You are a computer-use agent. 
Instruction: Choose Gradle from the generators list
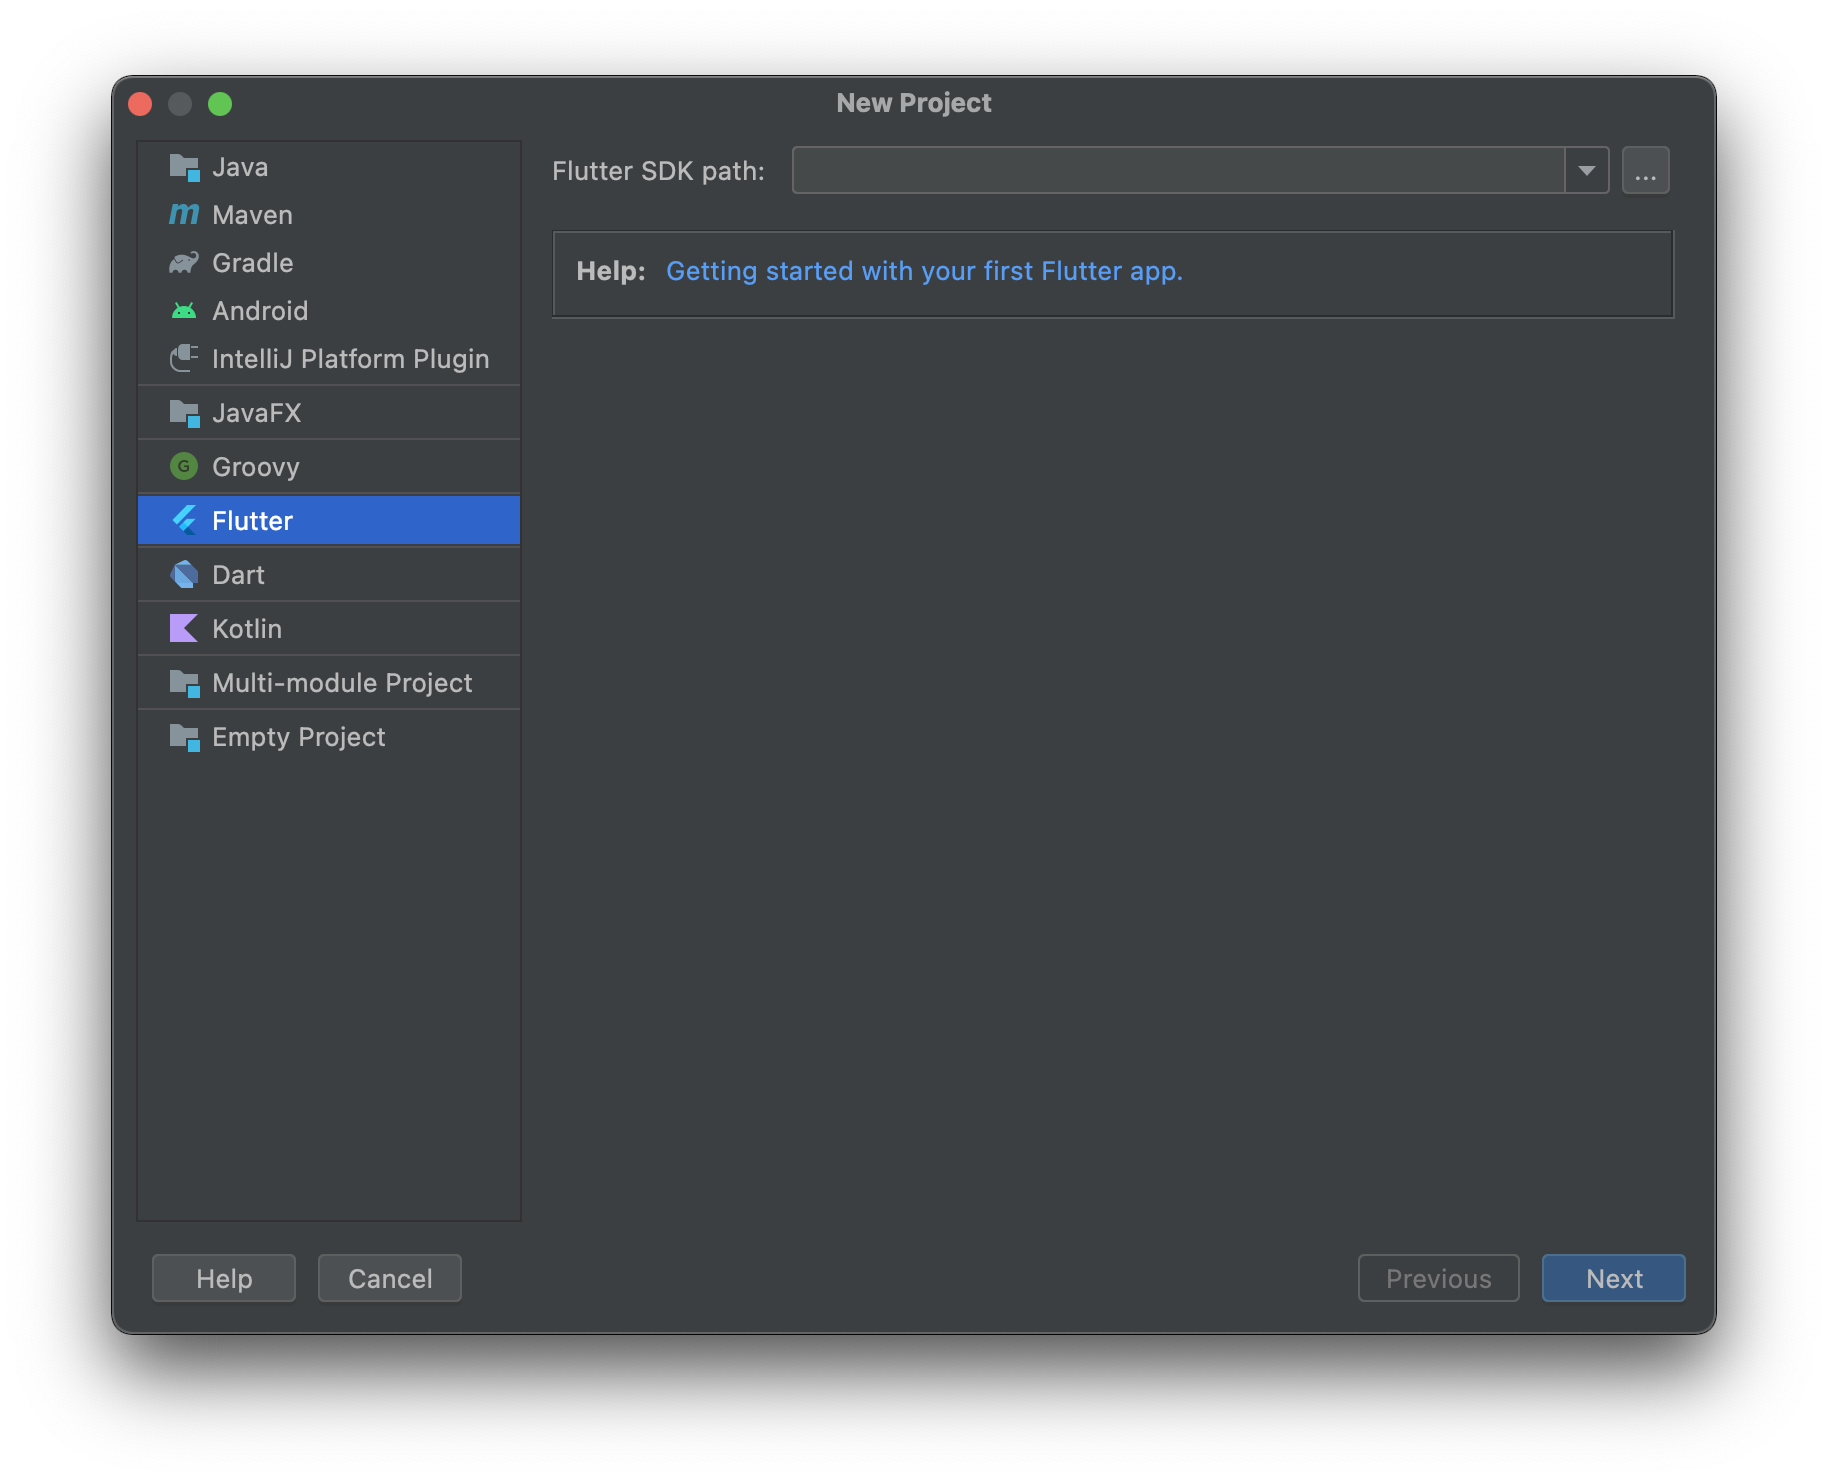pos(329,263)
